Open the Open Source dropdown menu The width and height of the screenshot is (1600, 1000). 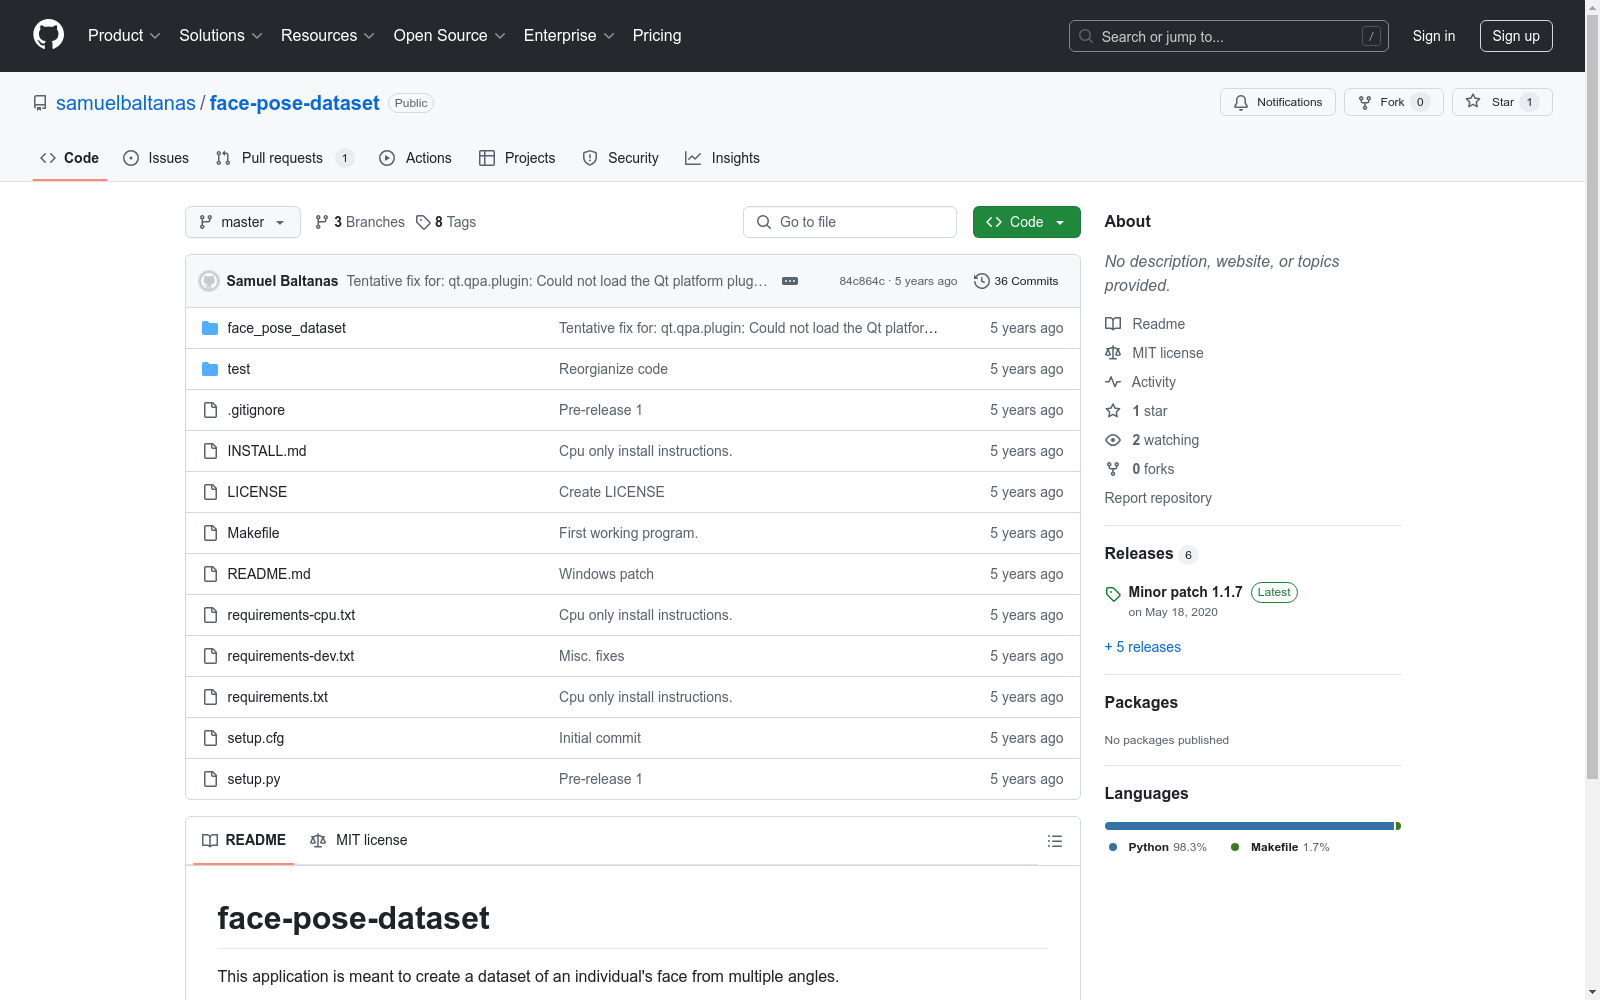click(x=450, y=36)
